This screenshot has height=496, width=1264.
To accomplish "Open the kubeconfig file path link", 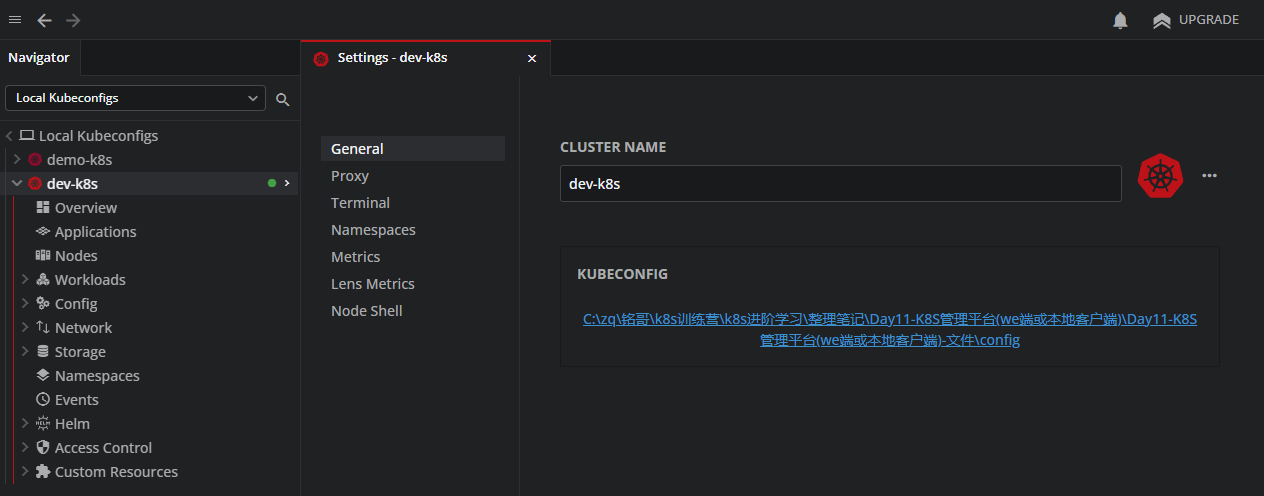I will (890, 330).
